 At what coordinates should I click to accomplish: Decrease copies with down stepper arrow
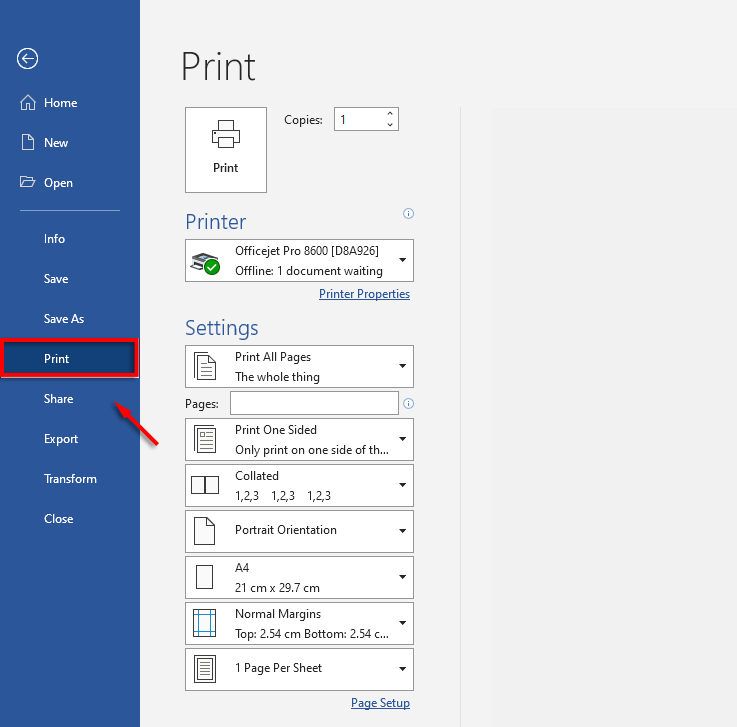pos(390,125)
